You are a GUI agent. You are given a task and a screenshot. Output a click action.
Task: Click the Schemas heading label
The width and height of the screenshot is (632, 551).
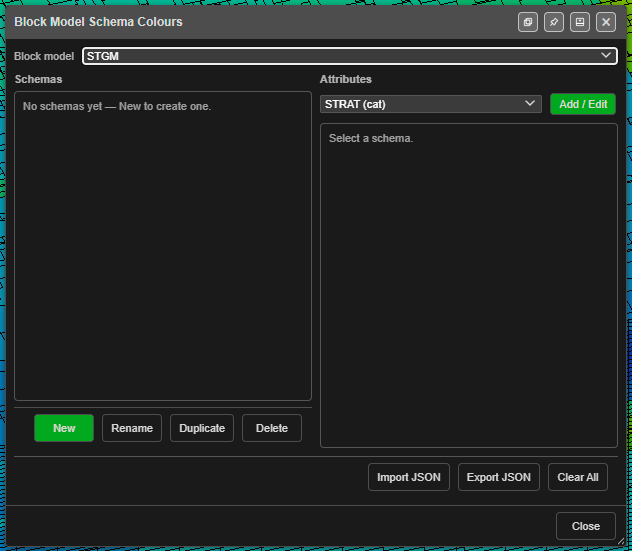pos(38,79)
